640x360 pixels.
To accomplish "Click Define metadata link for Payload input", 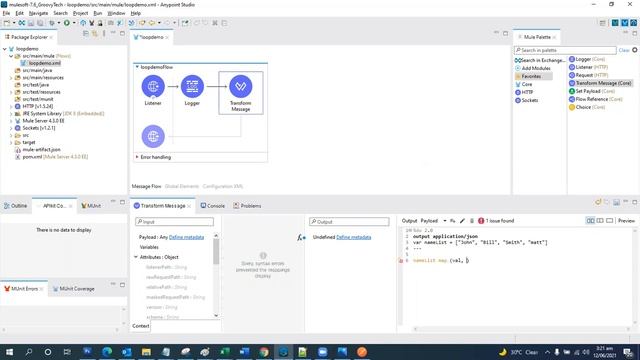I will click(187, 237).
